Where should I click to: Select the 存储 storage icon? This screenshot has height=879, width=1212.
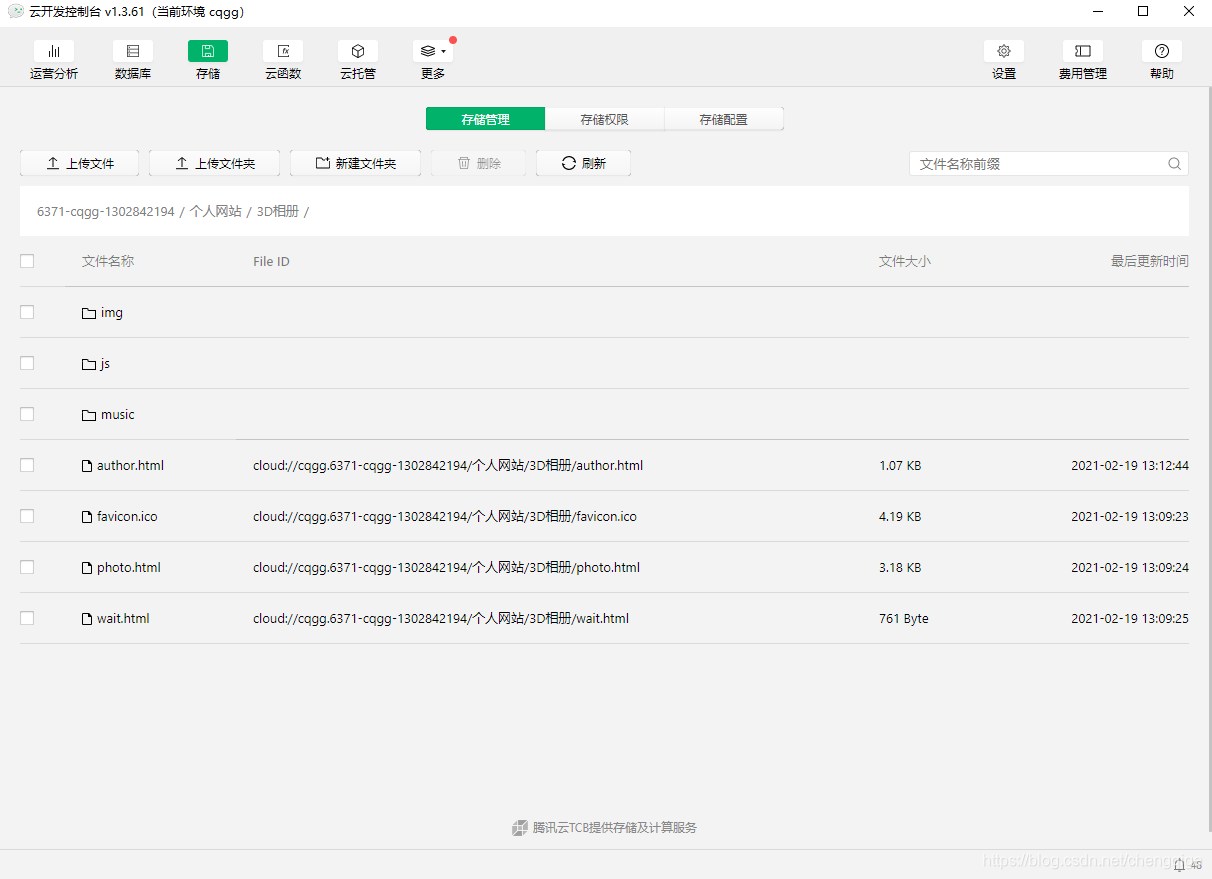coord(208,51)
